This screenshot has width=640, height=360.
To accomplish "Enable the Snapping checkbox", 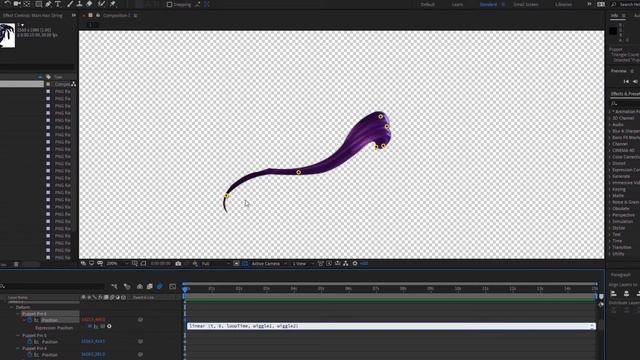I will (x=169, y=4).
